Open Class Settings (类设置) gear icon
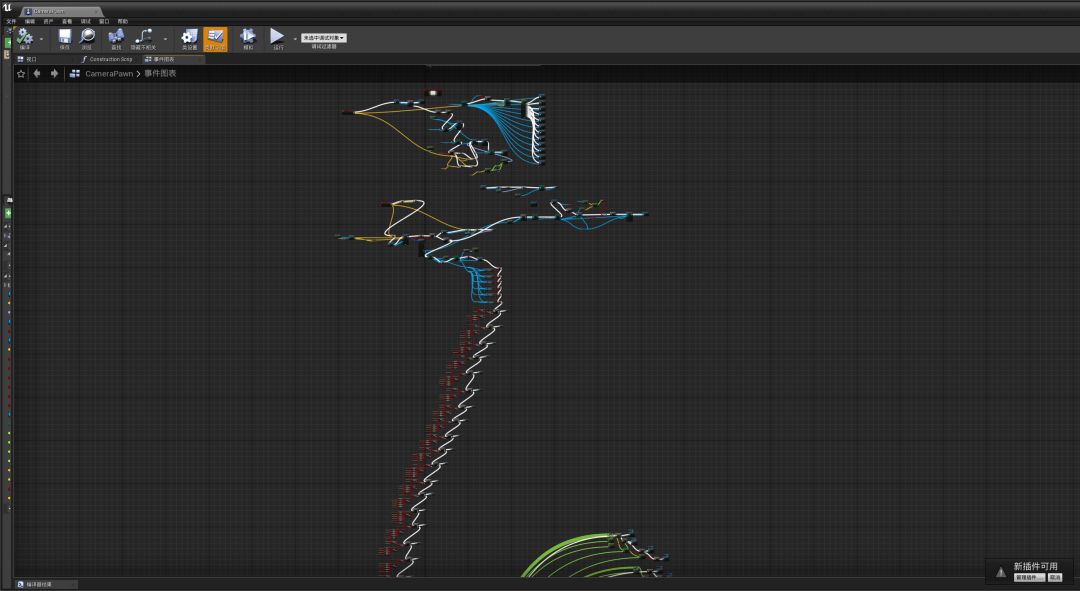 point(189,36)
